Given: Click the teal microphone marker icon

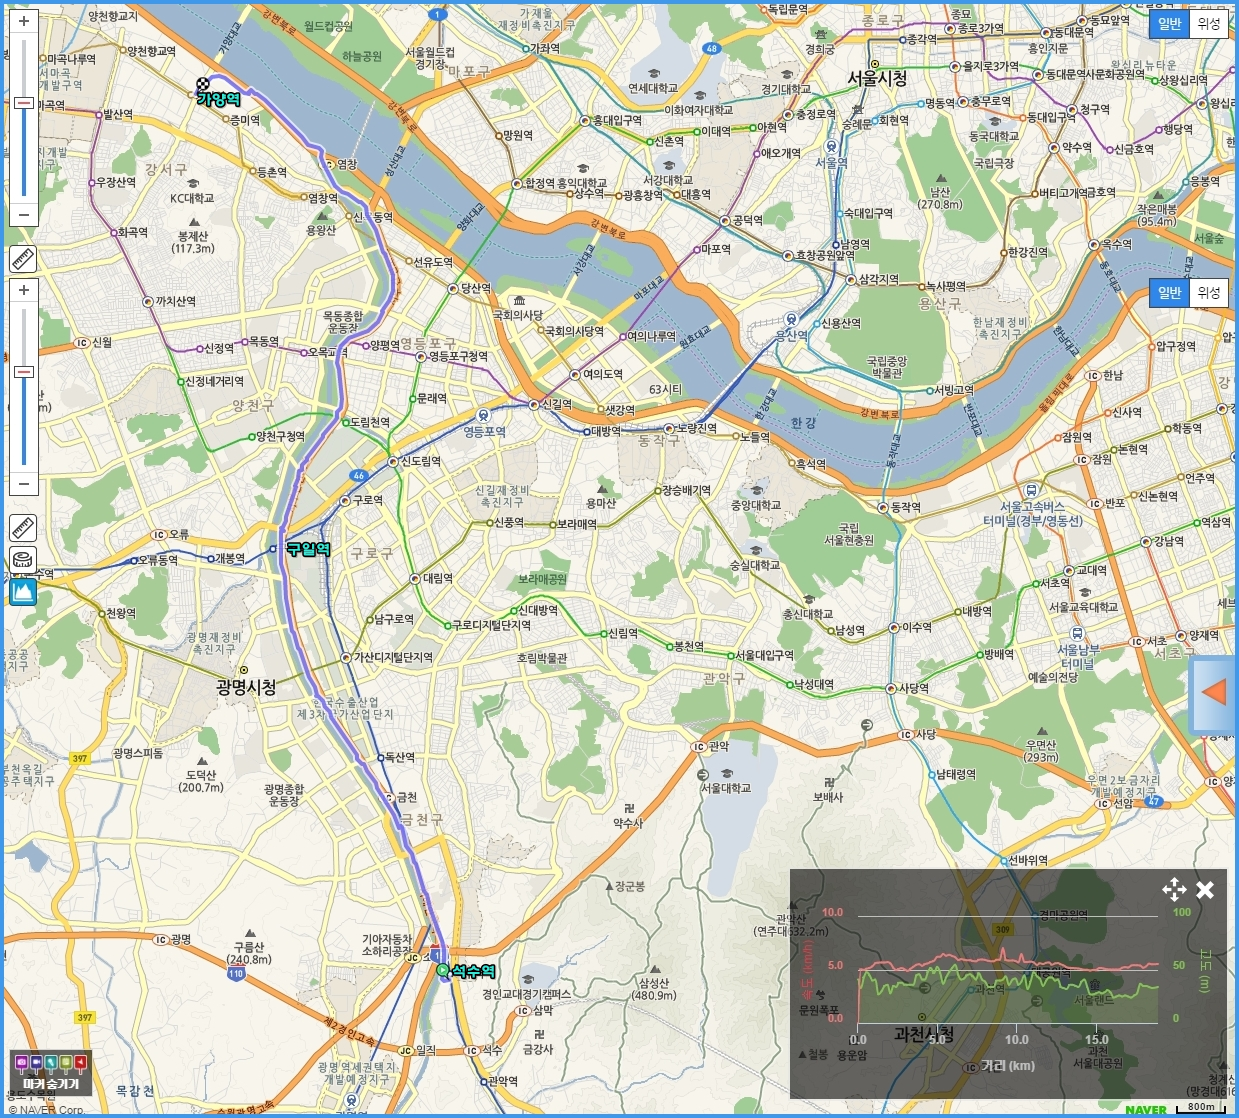Looking at the screenshot, I should click(x=52, y=1062).
